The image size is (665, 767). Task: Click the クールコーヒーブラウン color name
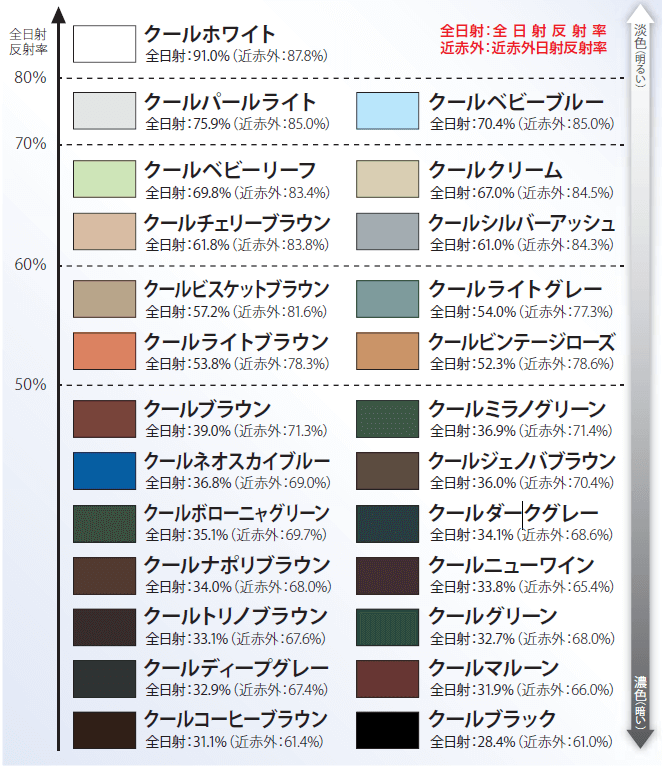pos(235,719)
